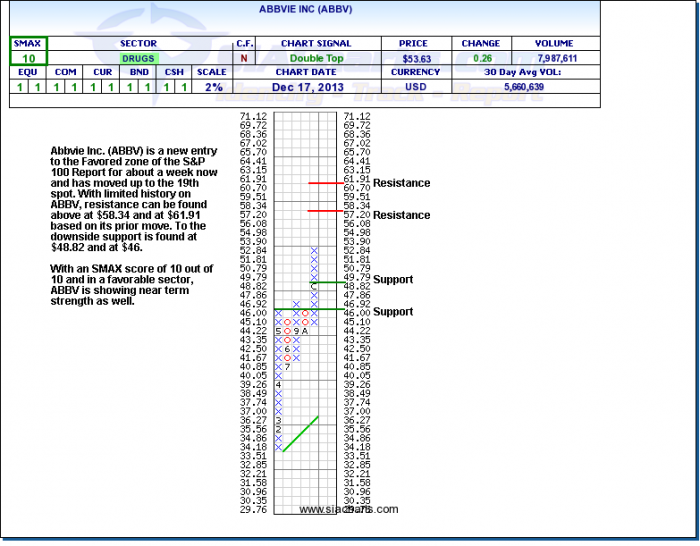
Task: Click the rising green trend line
Action: pyautogui.click(x=301, y=433)
